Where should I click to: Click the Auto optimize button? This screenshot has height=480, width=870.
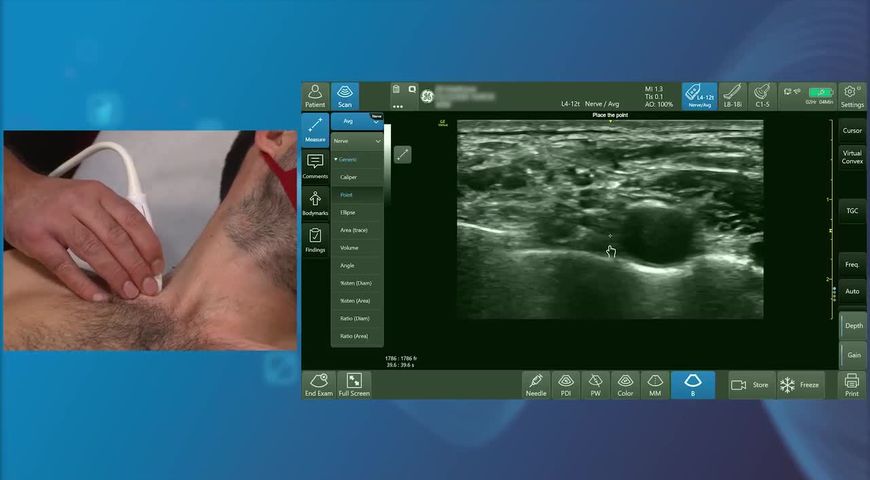[852, 291]
